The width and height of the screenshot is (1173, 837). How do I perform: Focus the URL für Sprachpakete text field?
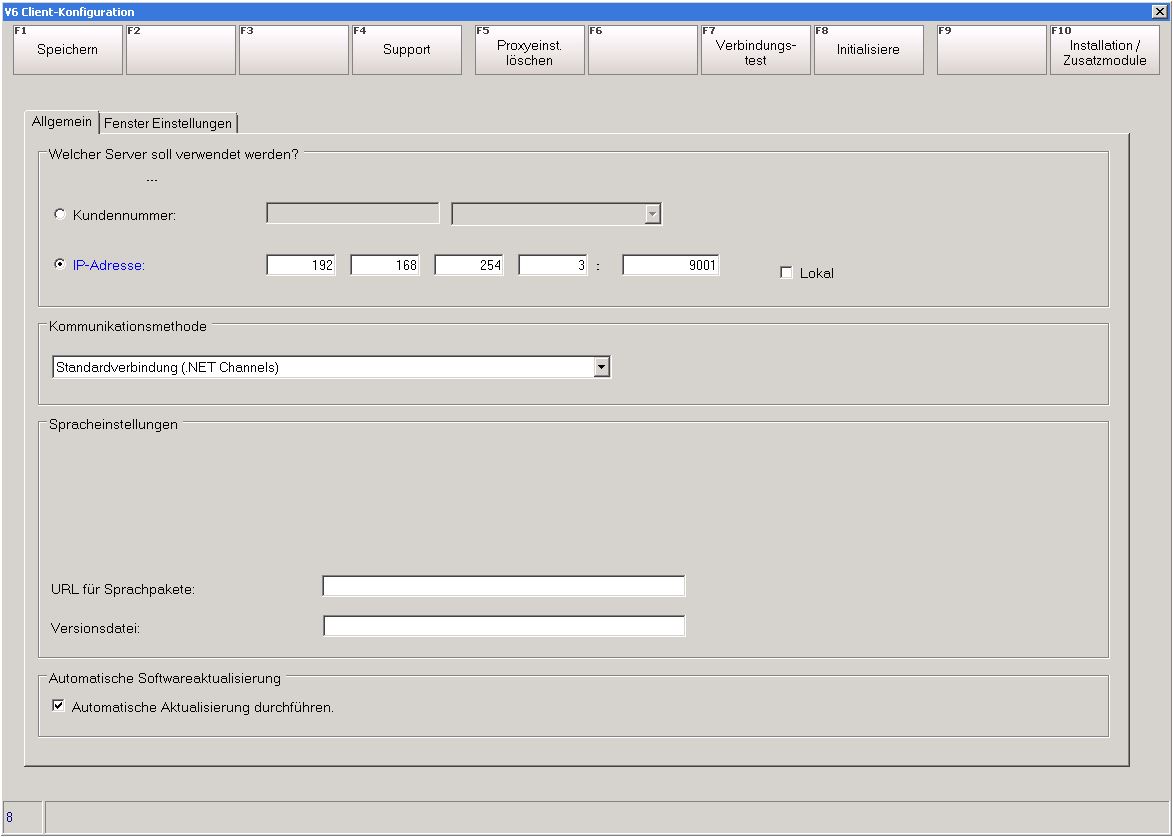coord(503,586)
